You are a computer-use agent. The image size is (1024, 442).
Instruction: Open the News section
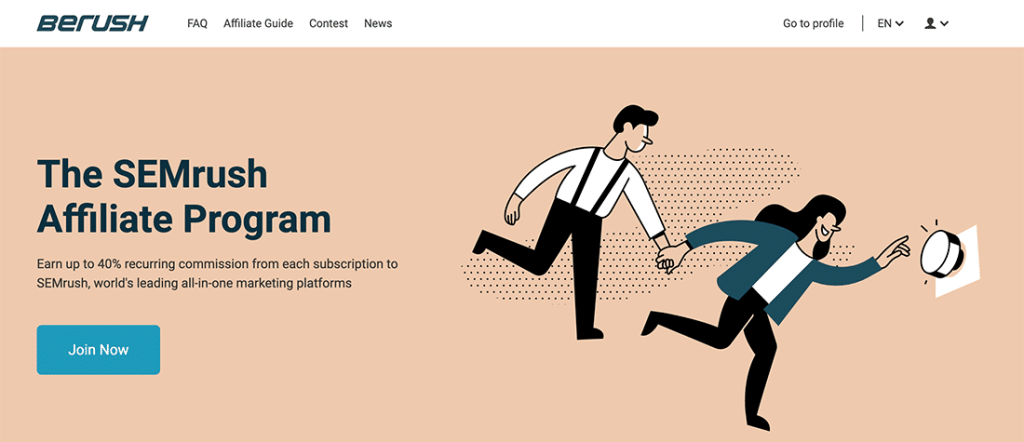coord(378,24)
